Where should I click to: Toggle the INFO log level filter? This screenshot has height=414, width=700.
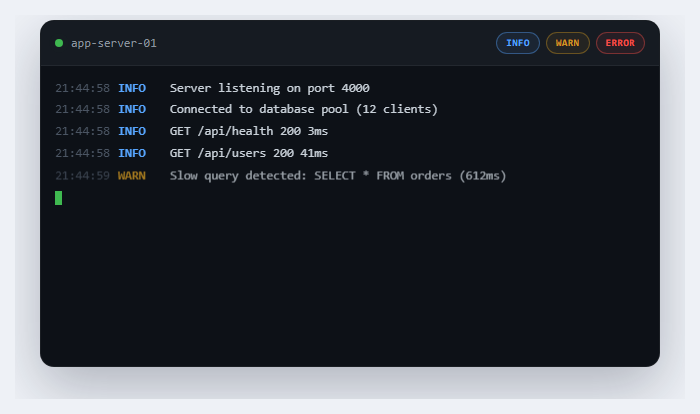point(517,43)
